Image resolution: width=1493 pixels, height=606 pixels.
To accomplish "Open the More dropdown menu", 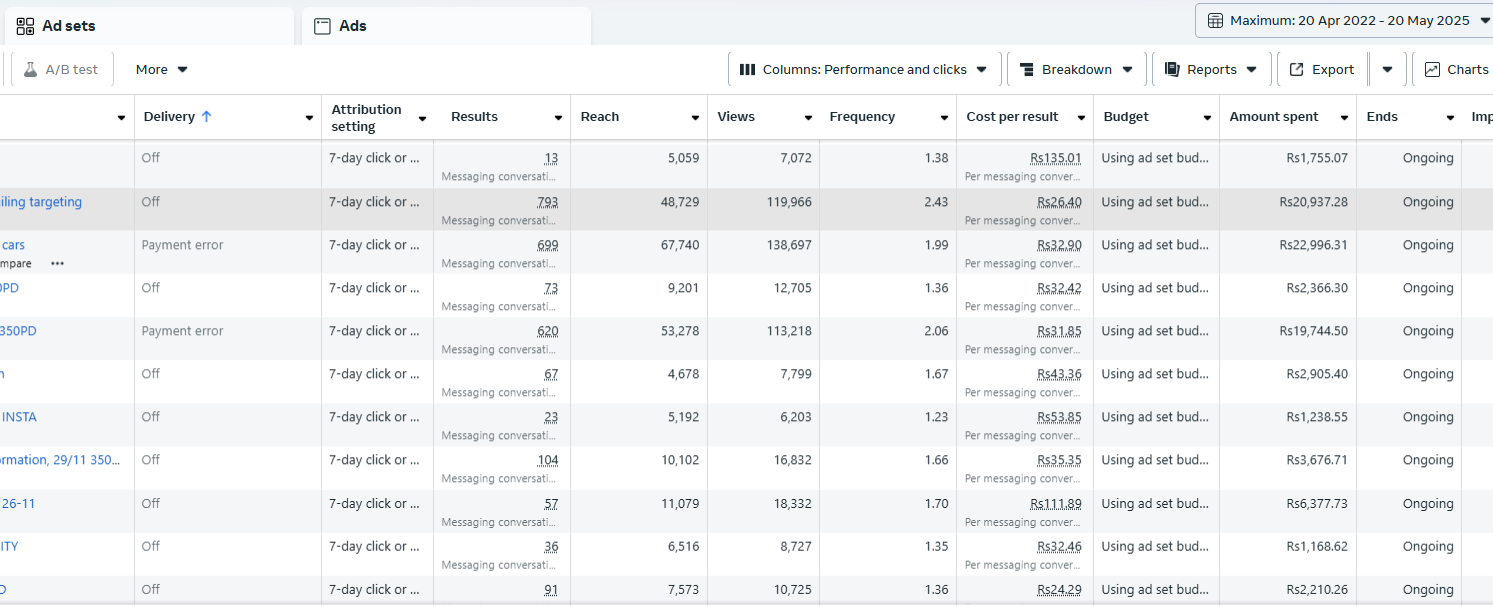I will [161, 70].
